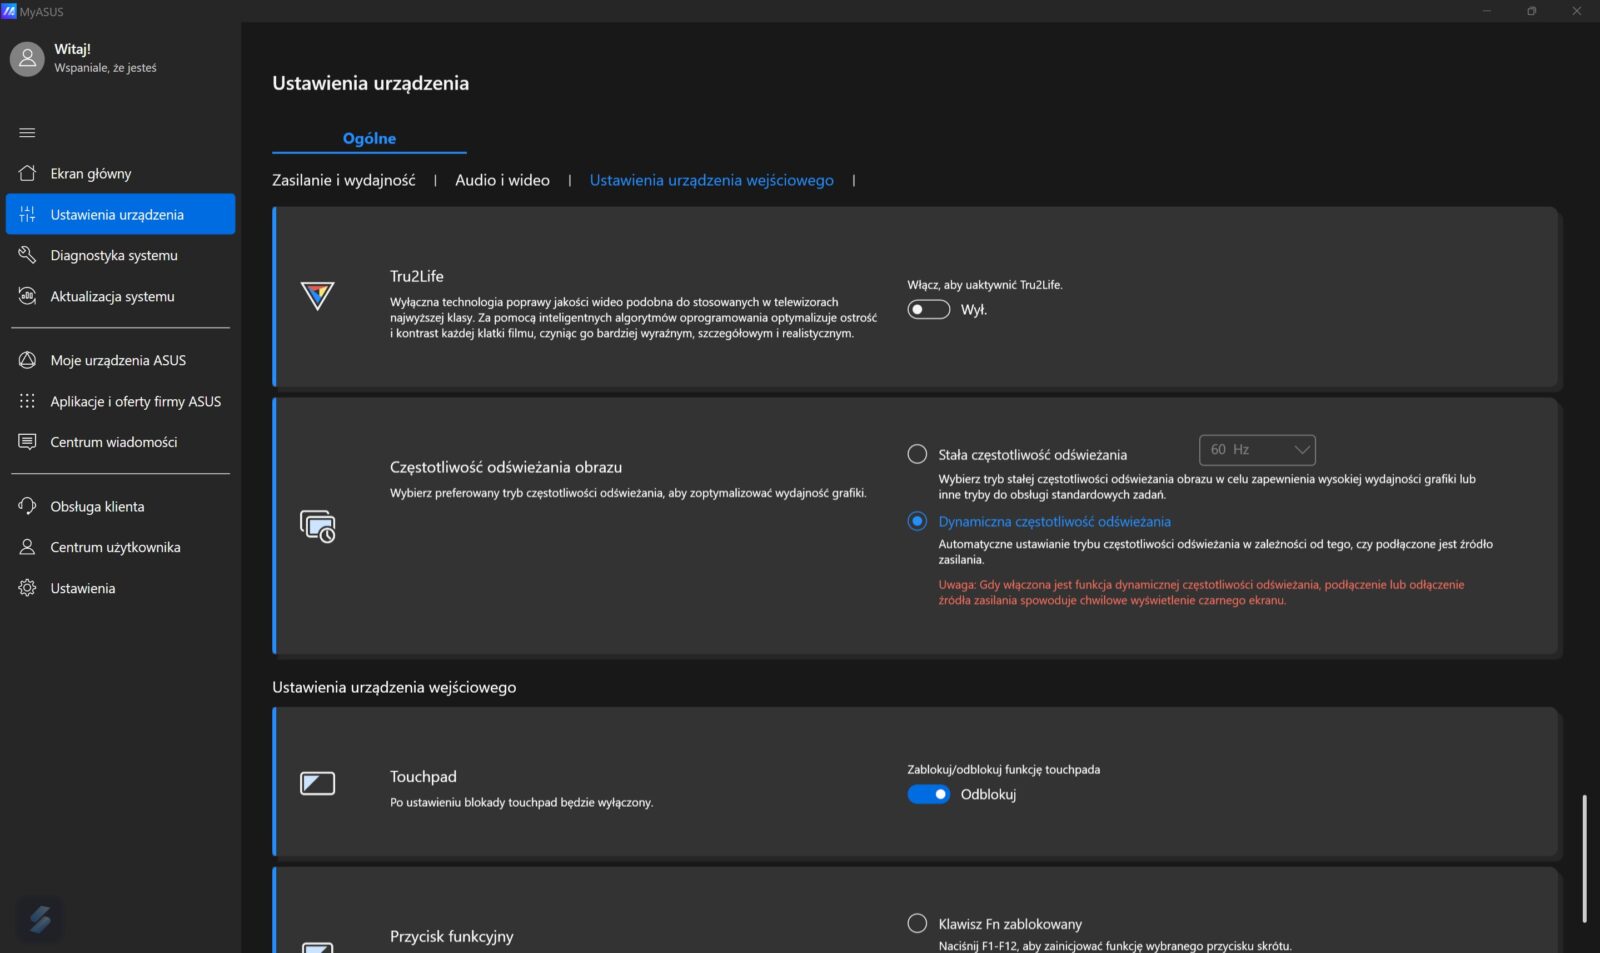Switch to the Ogólne tab
This screenshot has height=953, width=1600.
click(369, 139)
